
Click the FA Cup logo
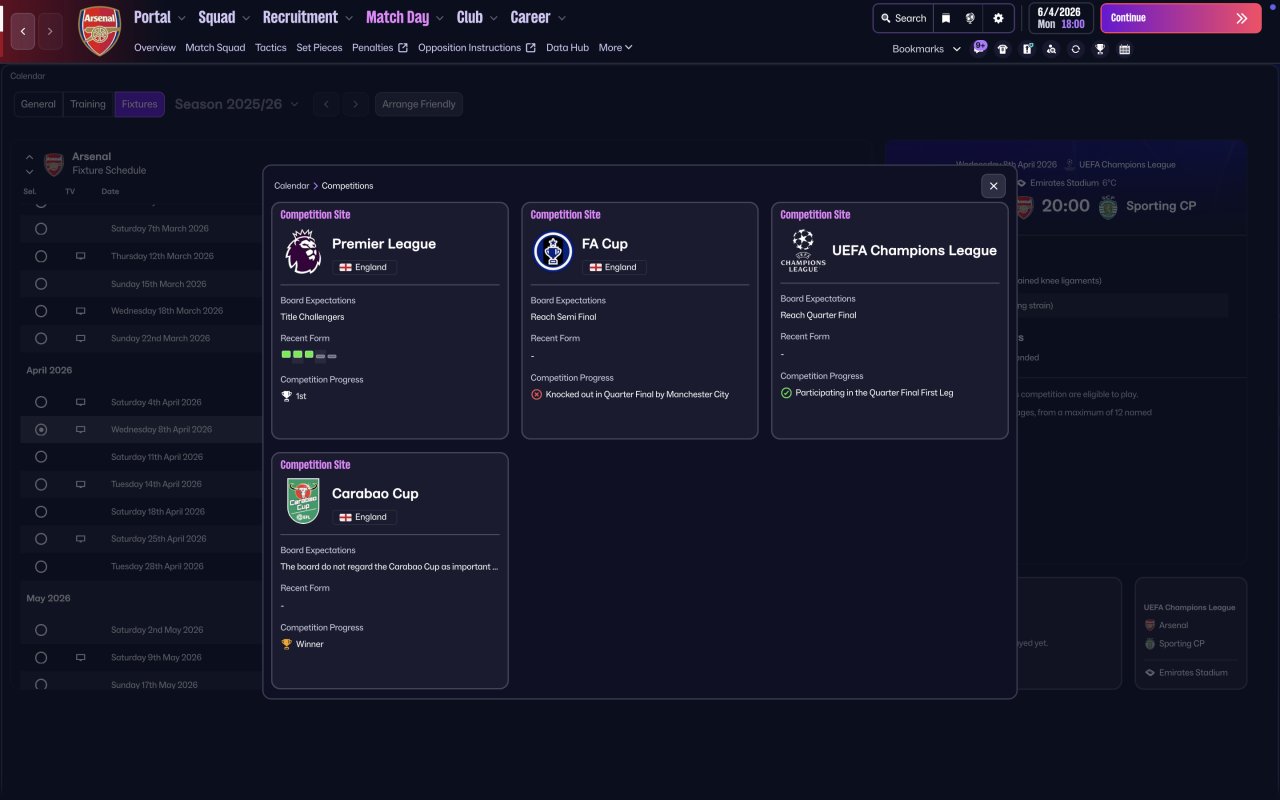tap(552, 252)
